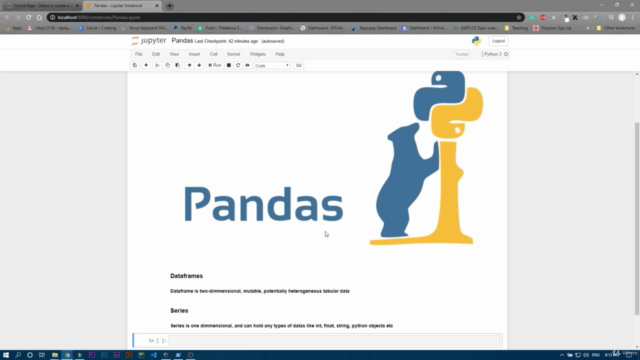This screenshot has width=640, height=360.
Task: Open the Cell menu
Action: coord(213,54)
